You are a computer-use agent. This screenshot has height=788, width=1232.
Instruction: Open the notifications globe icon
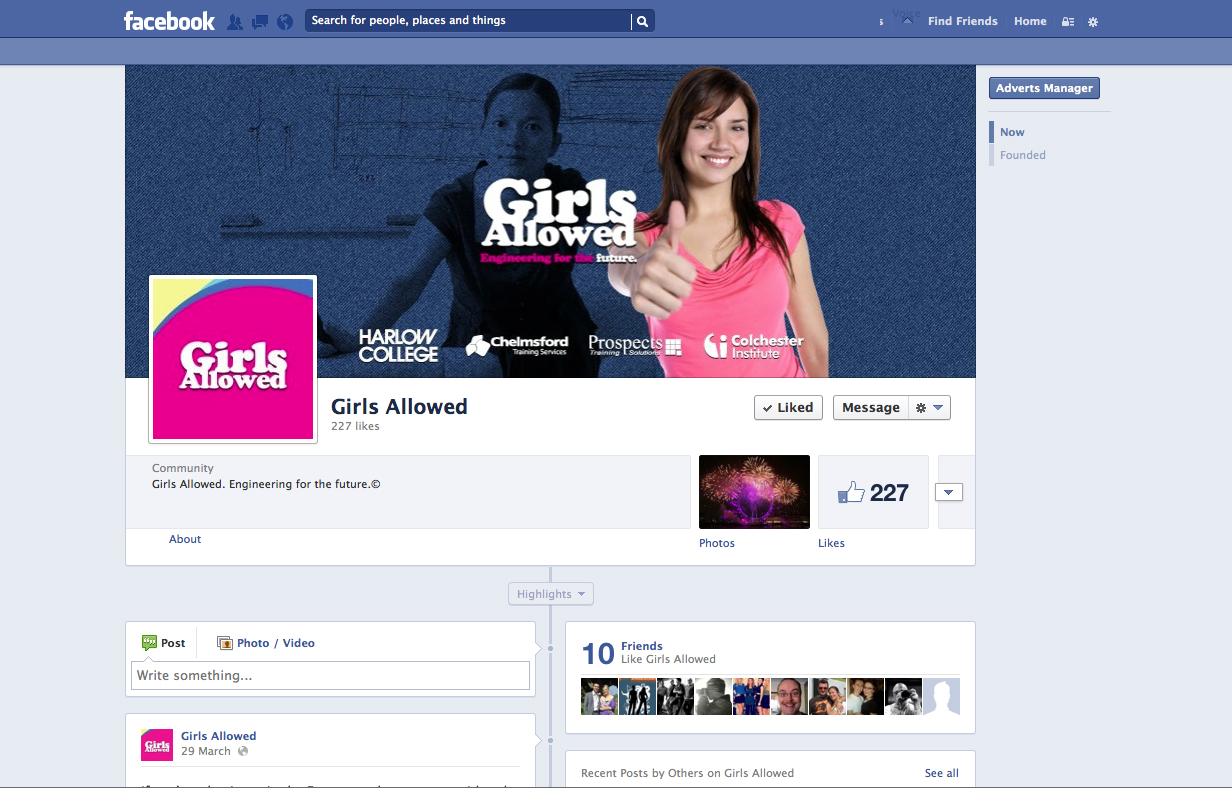point(285,21)
